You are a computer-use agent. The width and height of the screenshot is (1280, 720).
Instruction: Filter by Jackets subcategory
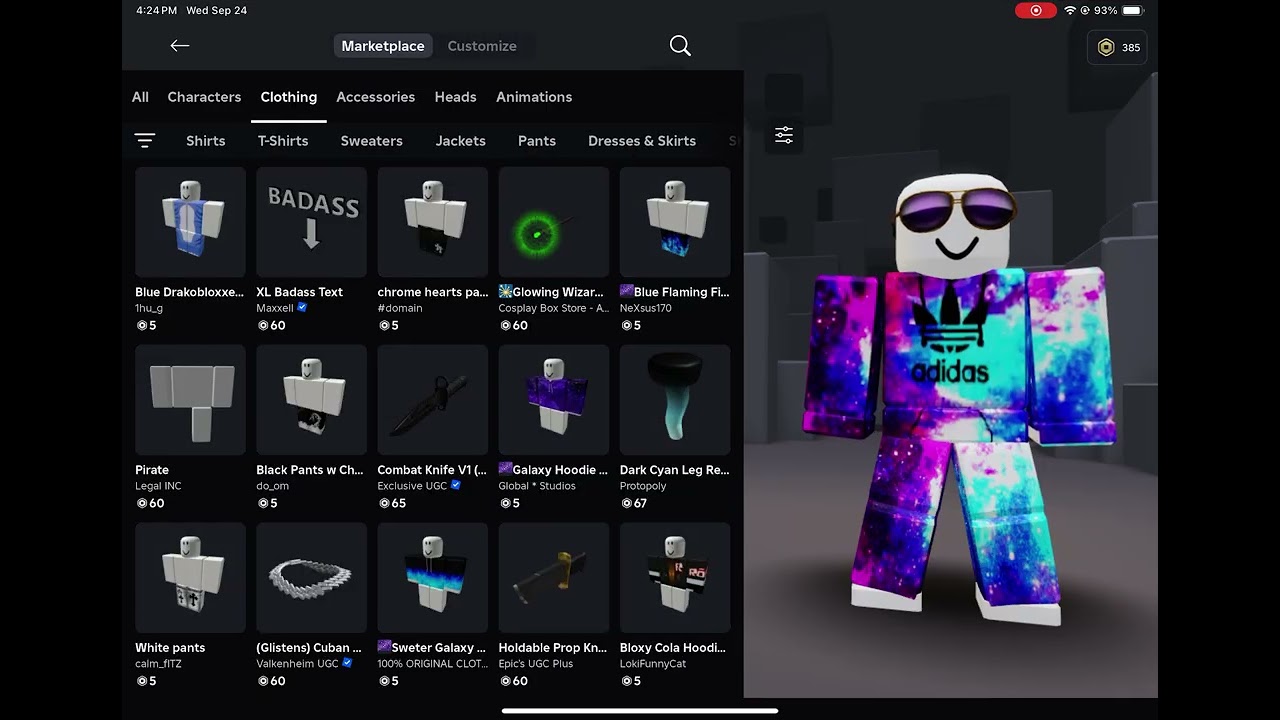coord(461,141)
